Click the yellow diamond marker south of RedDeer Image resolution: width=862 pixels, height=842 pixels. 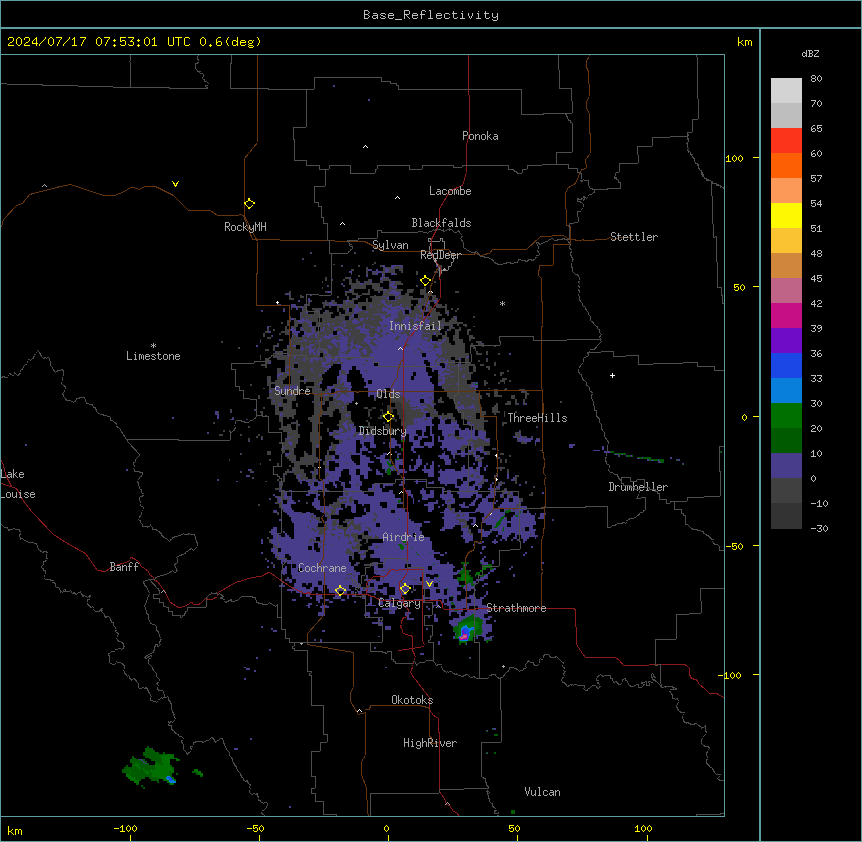426,281
